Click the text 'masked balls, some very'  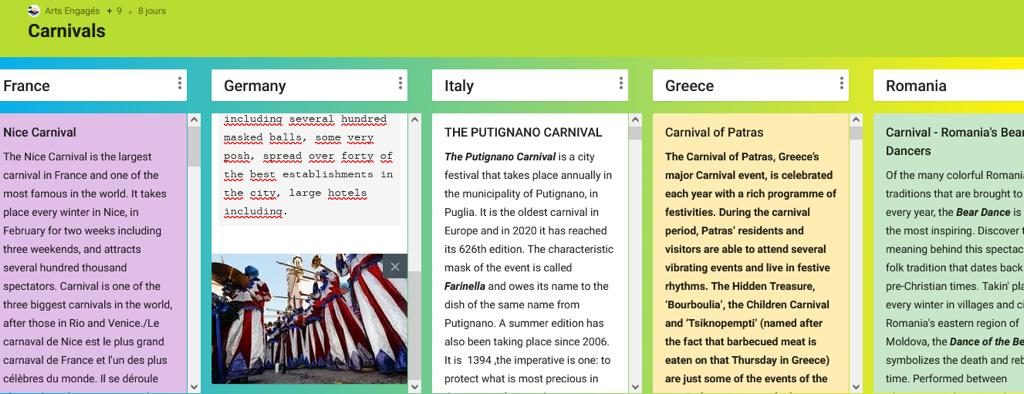coord(298,138)
